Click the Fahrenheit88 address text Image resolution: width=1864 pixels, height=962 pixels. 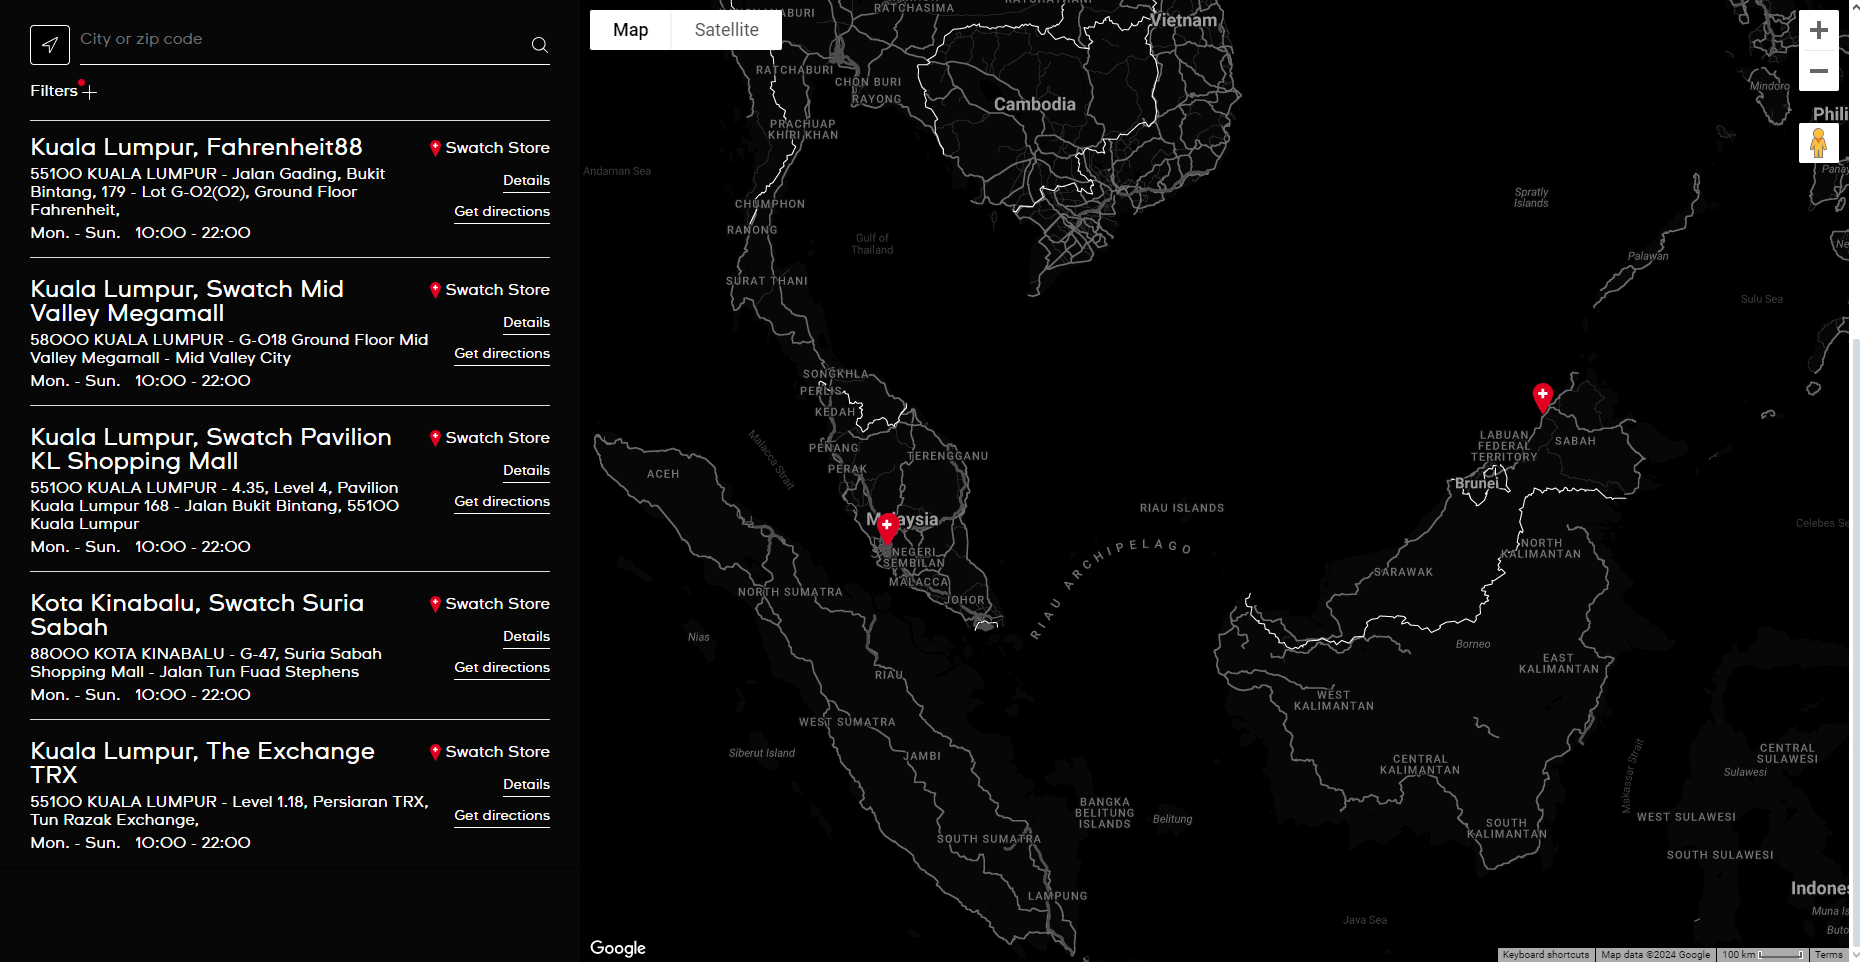208,192
